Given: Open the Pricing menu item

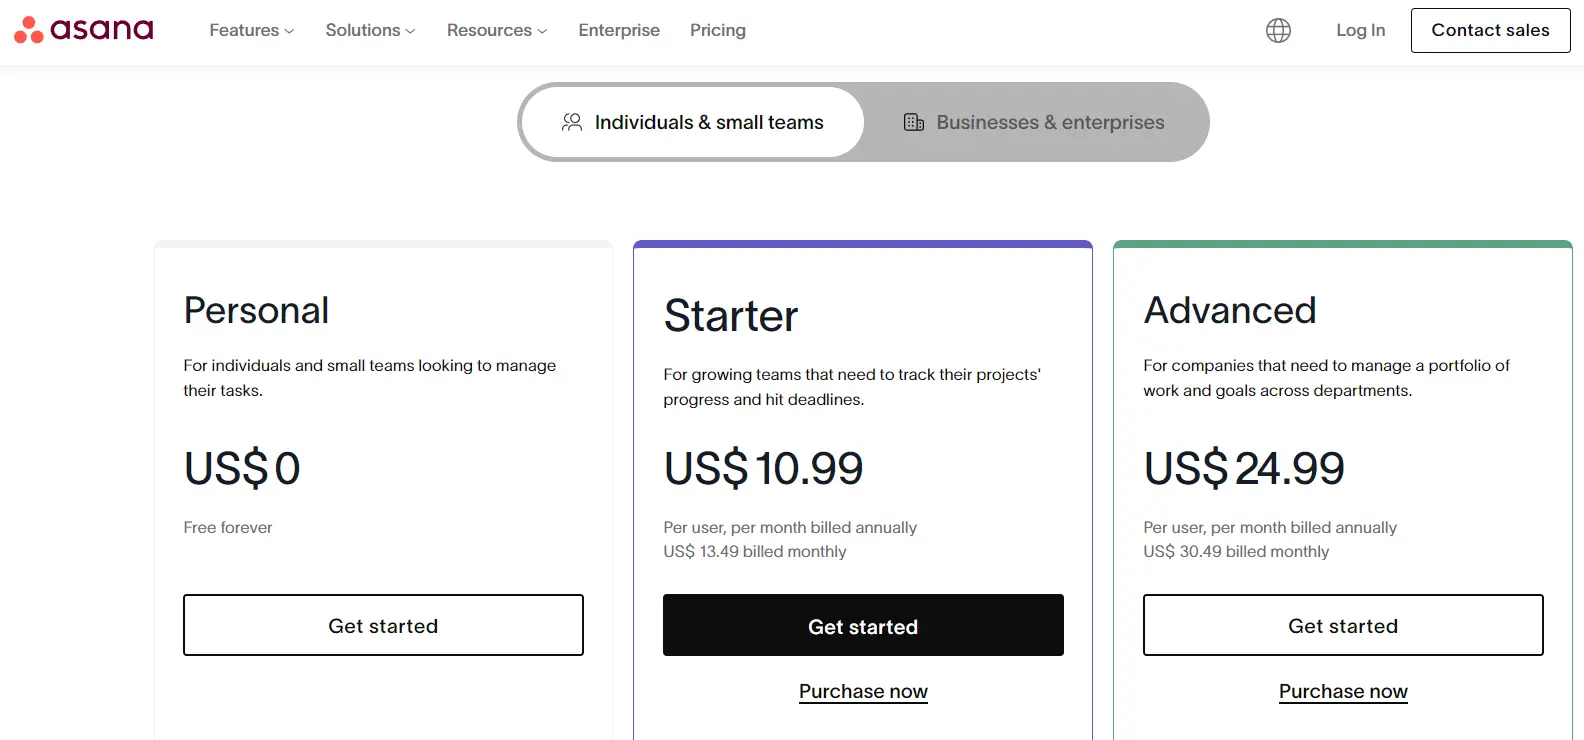Looking at the screenshot, I should (718, 30).
